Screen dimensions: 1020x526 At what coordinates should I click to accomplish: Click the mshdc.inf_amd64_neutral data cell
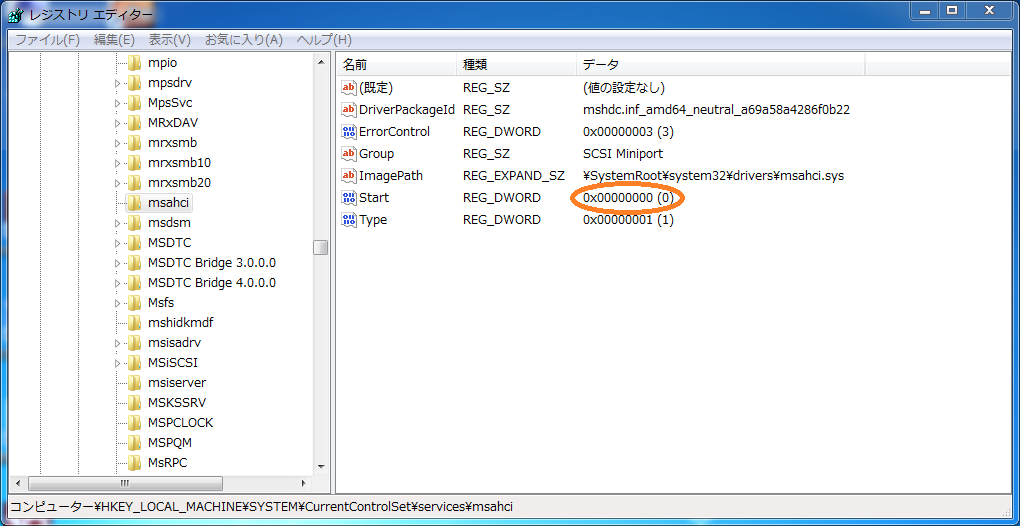click(x=716, y=109)
